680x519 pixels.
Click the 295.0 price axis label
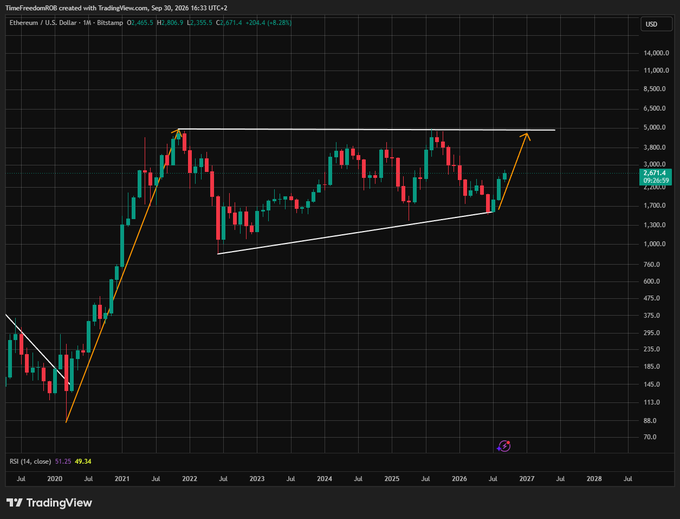652,333
